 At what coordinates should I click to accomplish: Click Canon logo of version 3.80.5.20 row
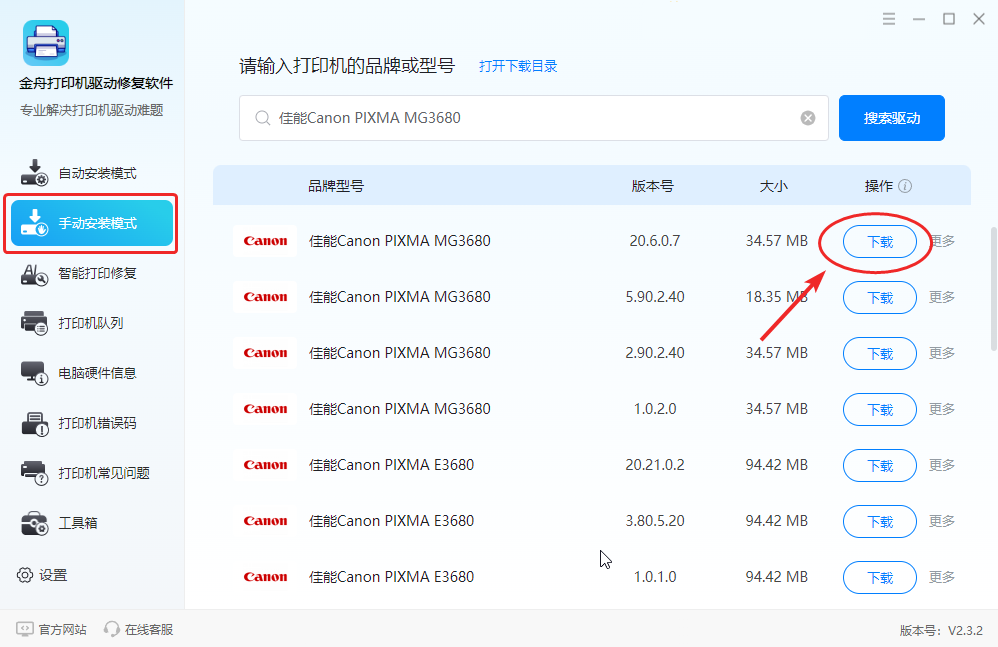[265, 521]
